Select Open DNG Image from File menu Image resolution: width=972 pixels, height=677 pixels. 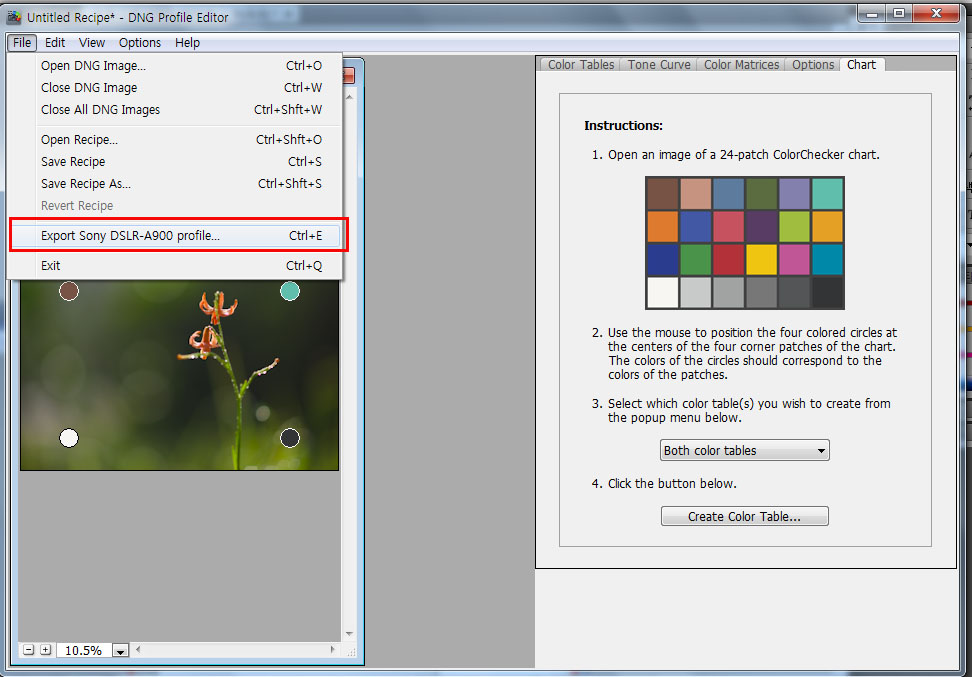coord(93,66)
